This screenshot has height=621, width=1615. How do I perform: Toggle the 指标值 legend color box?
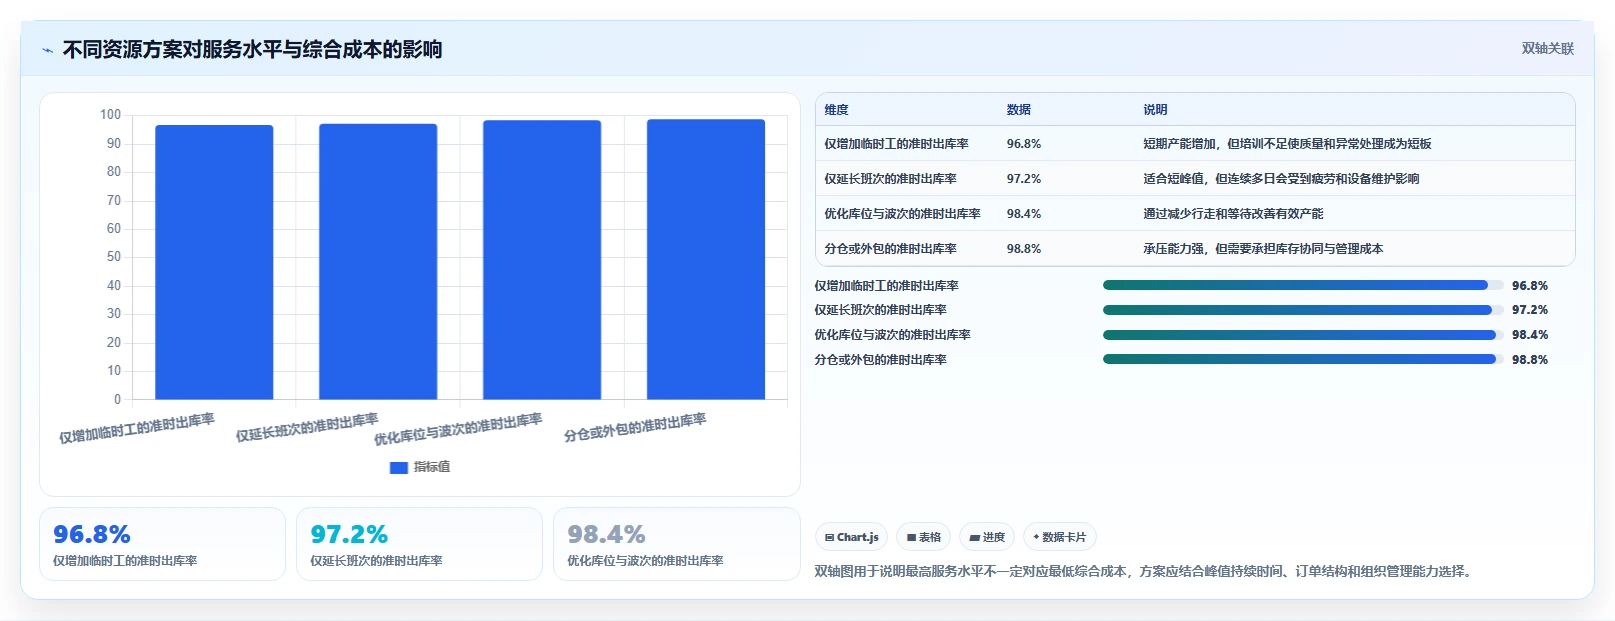398,467
